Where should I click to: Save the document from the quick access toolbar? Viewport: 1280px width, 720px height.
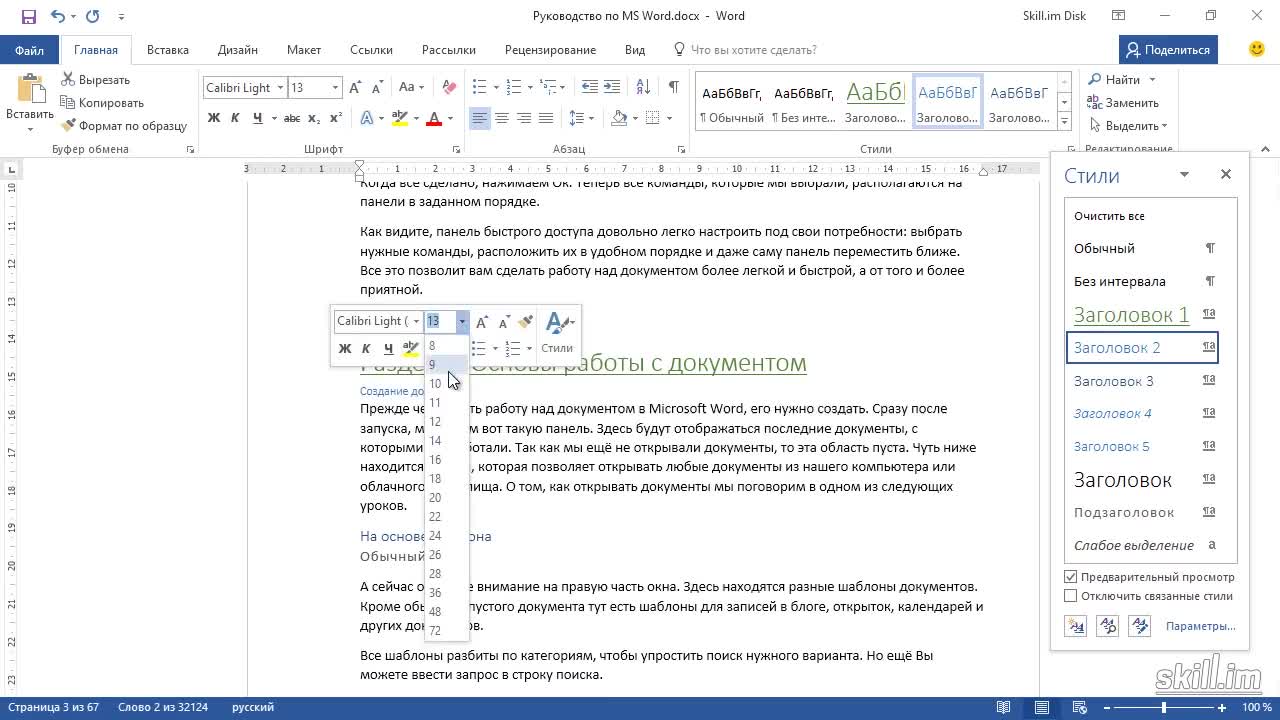tap(28, 16)
